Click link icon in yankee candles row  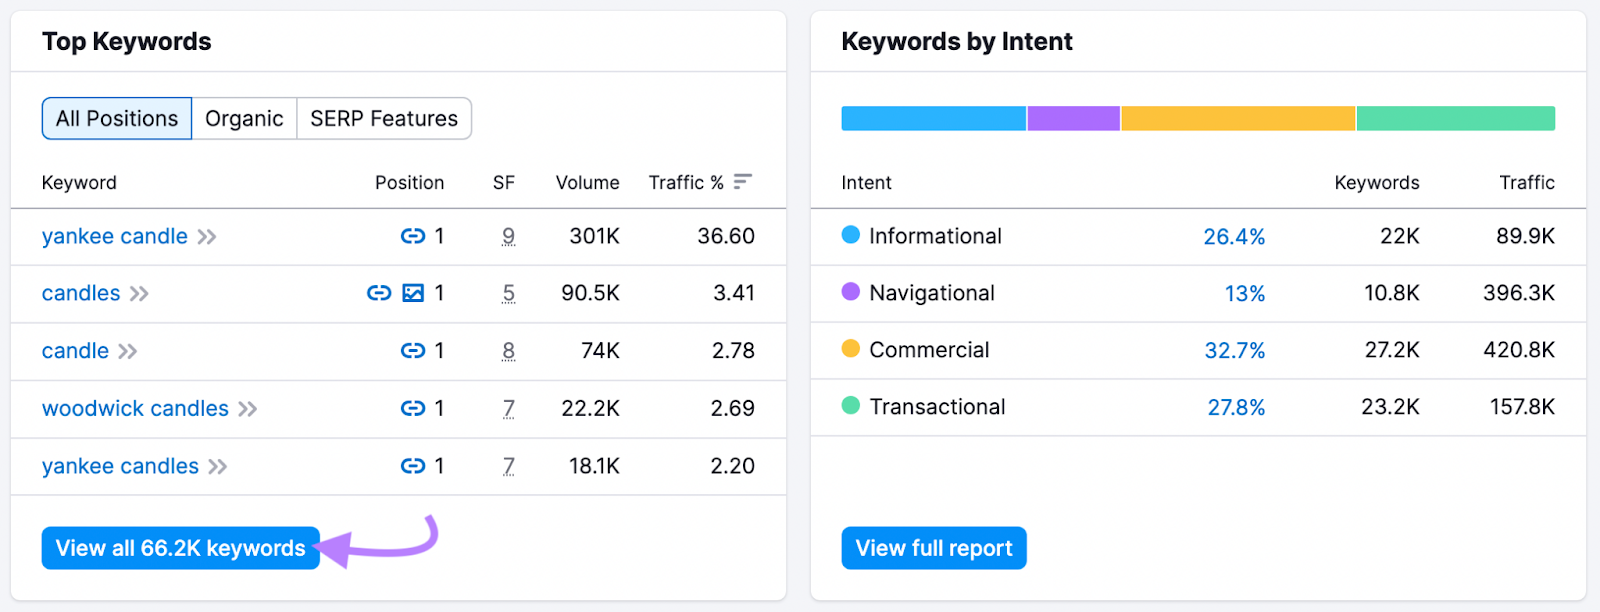pyautogui.click(x=412, y=466)
